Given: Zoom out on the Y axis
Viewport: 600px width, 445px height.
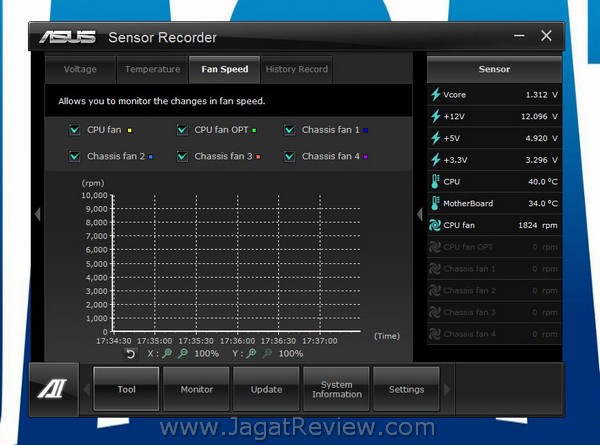Looking at the screenshot, I should [267, 354].
